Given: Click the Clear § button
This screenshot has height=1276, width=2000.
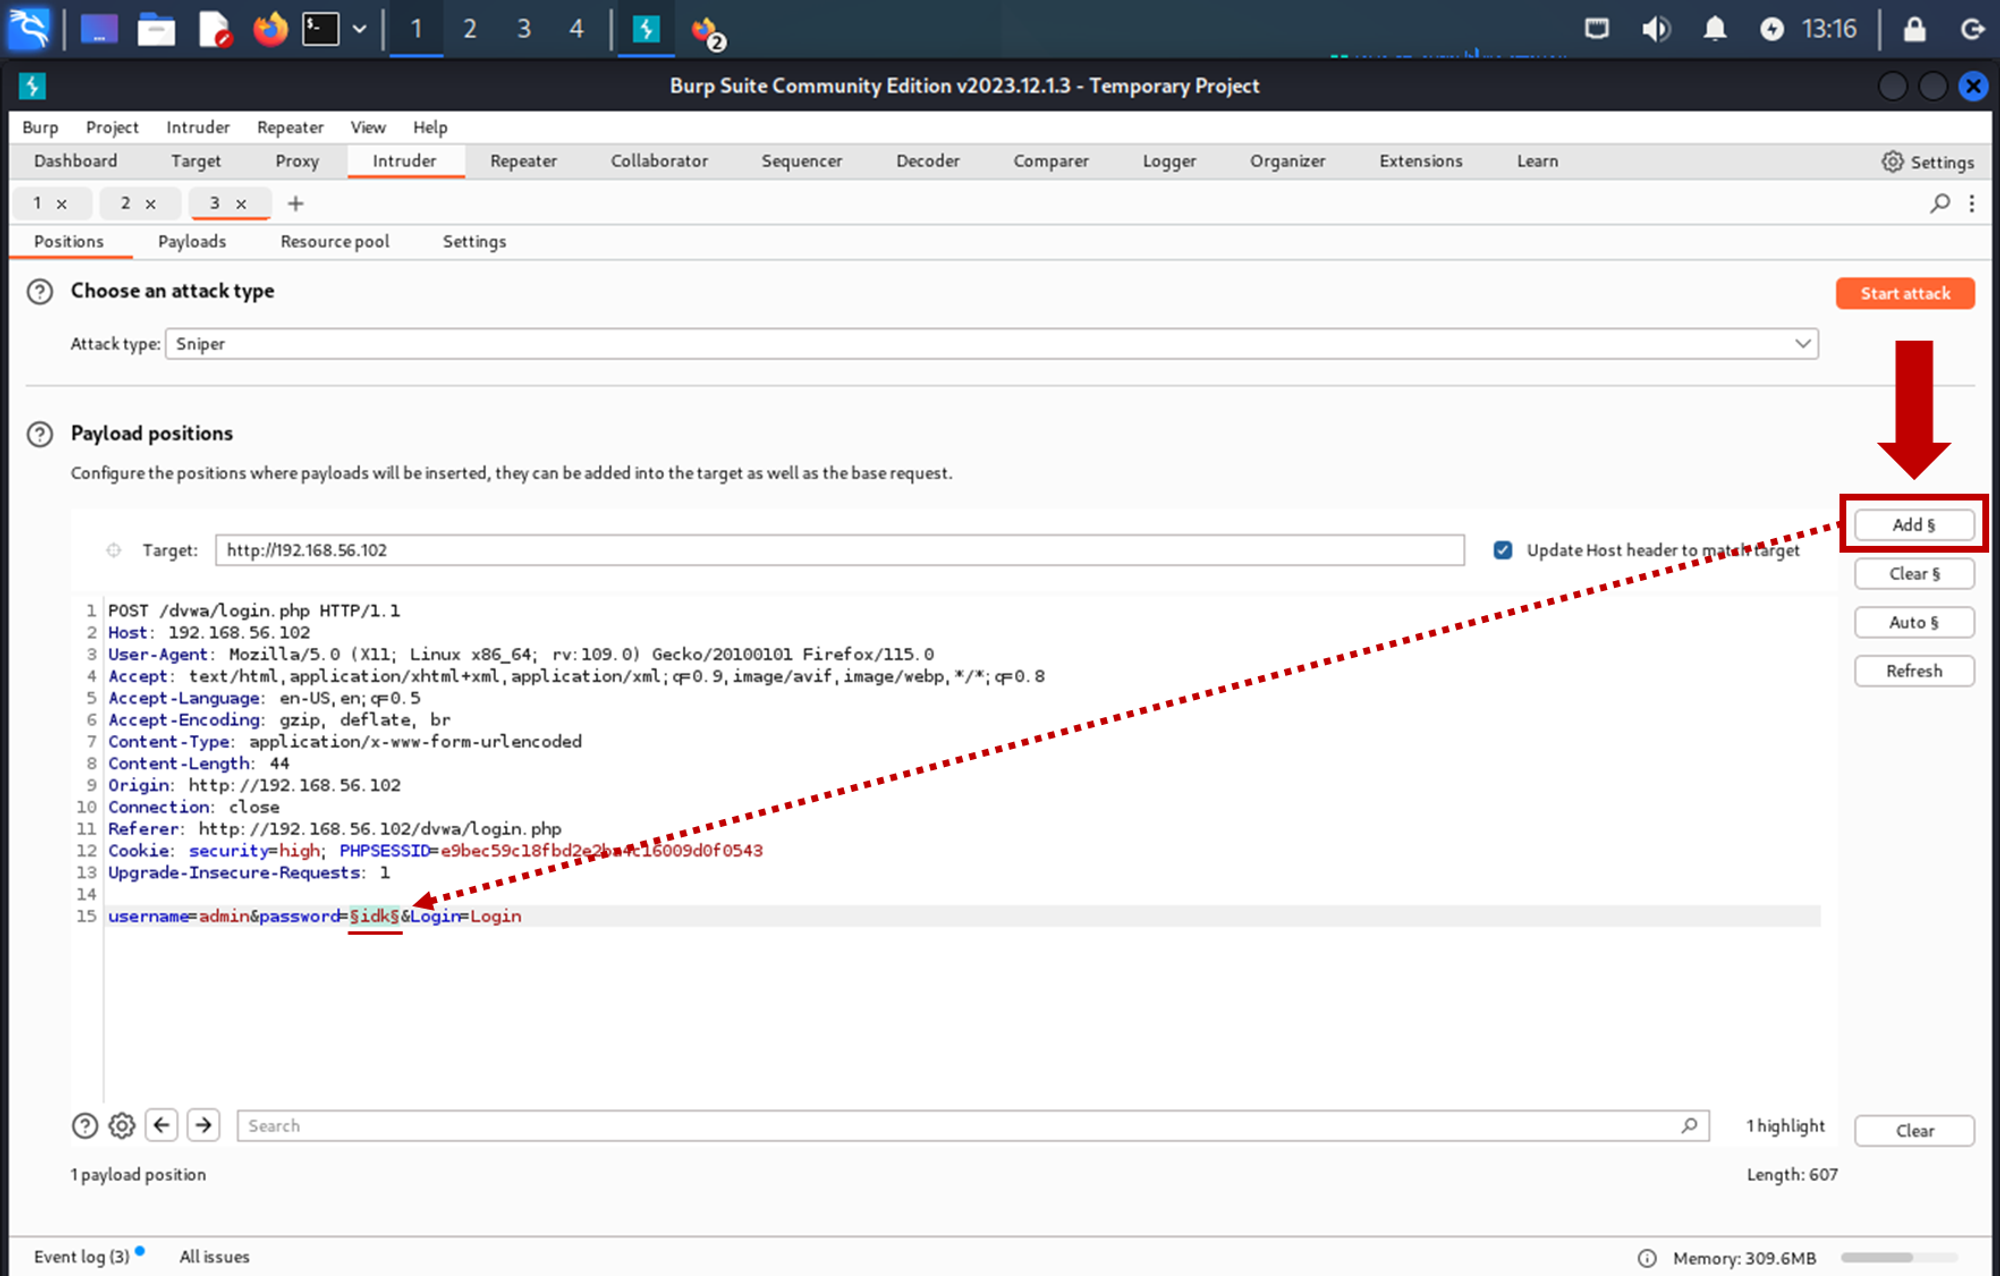Looking at the screenshot, I should 1914,574.
